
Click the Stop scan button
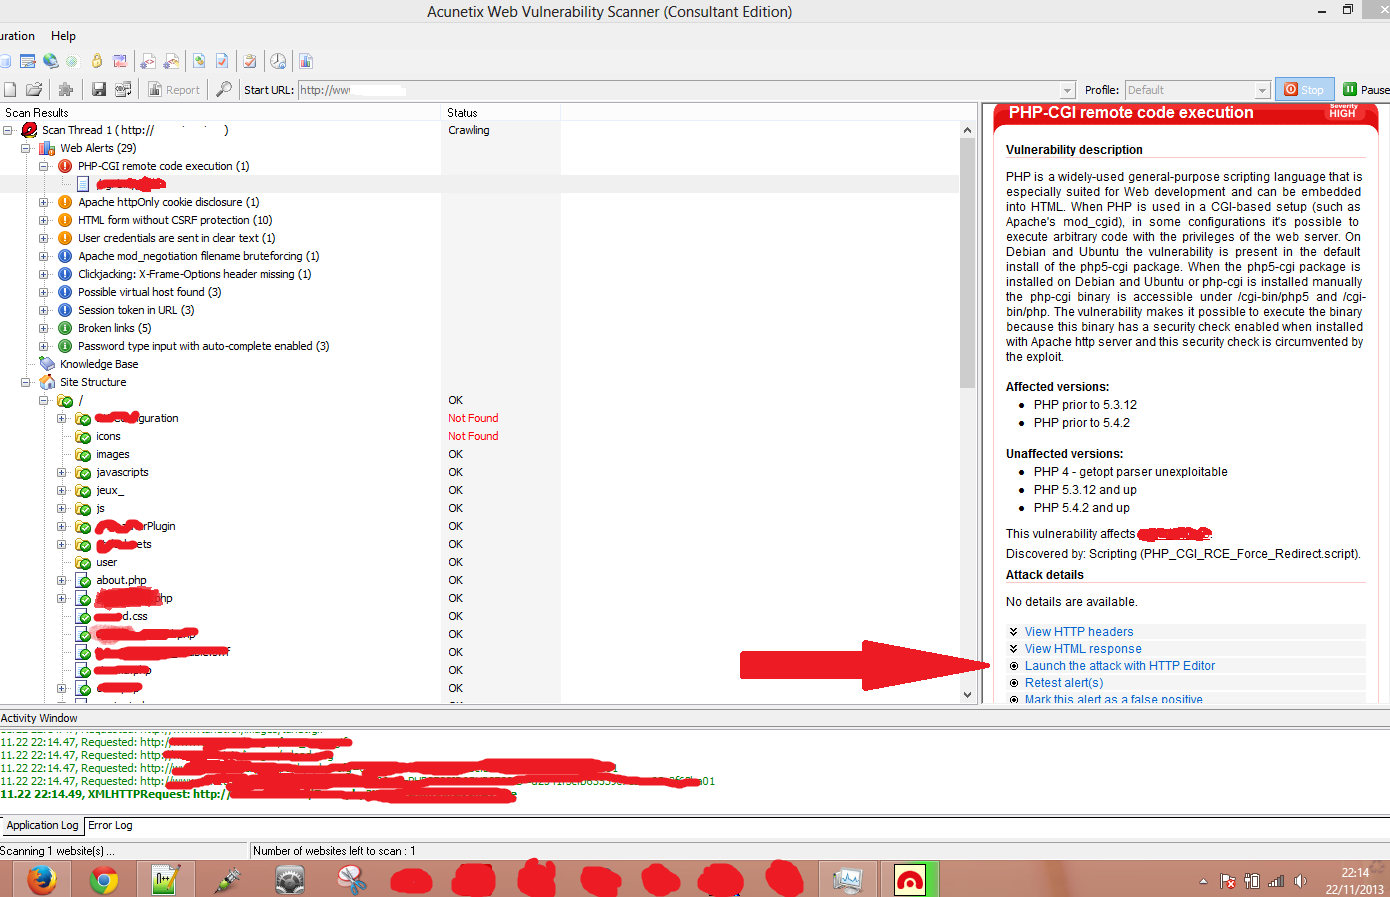coord(1304,90)
